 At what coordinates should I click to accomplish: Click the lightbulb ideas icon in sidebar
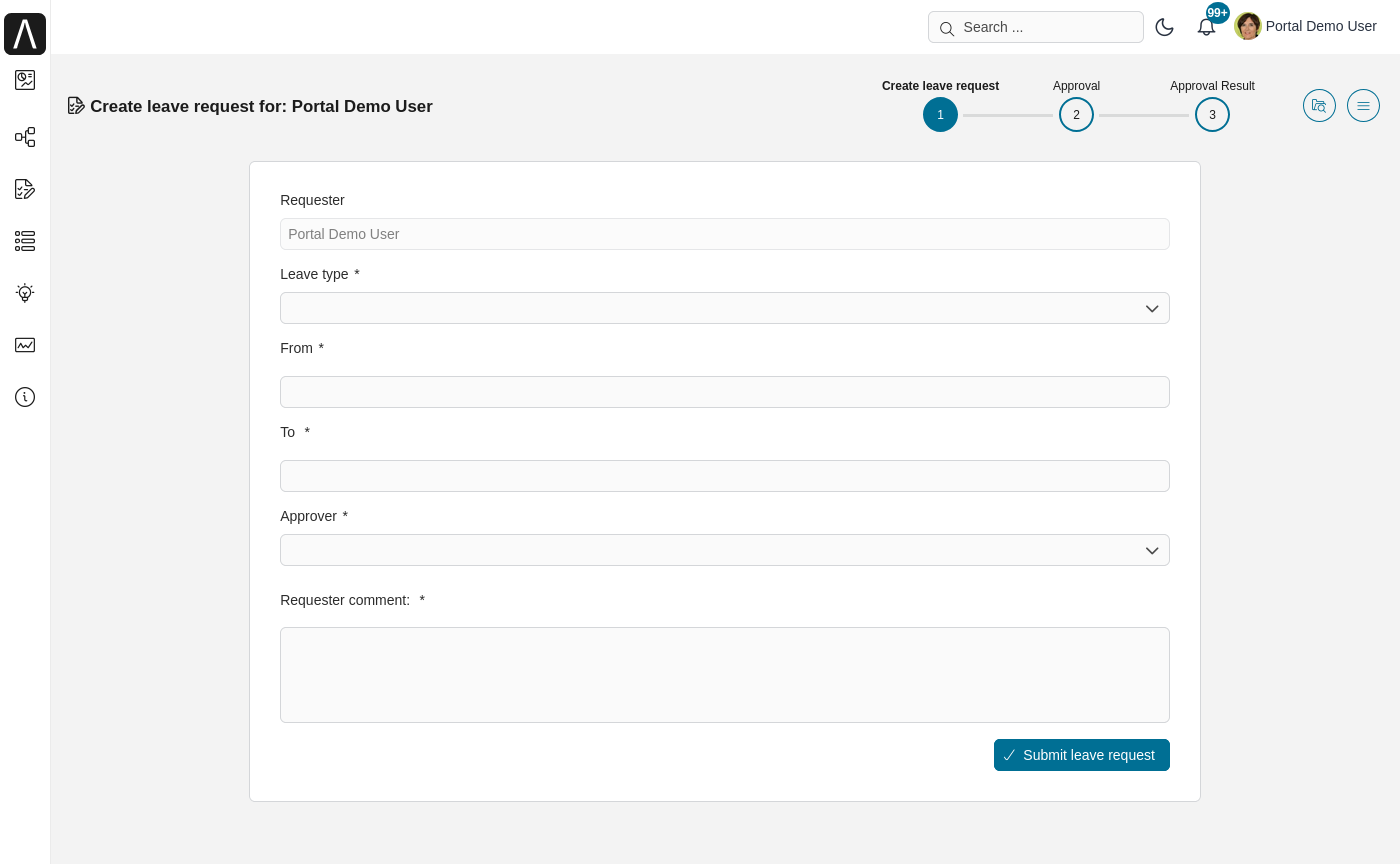point(25,293)
